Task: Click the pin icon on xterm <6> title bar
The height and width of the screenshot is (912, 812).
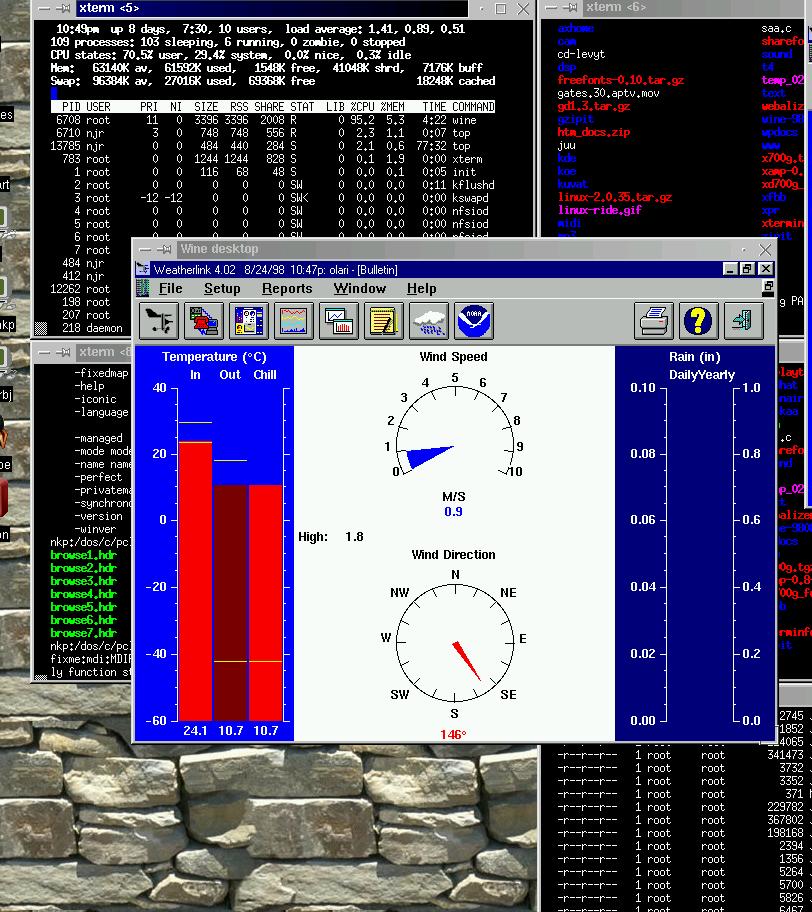Action: pyautogui.click(x=571, y=8)
